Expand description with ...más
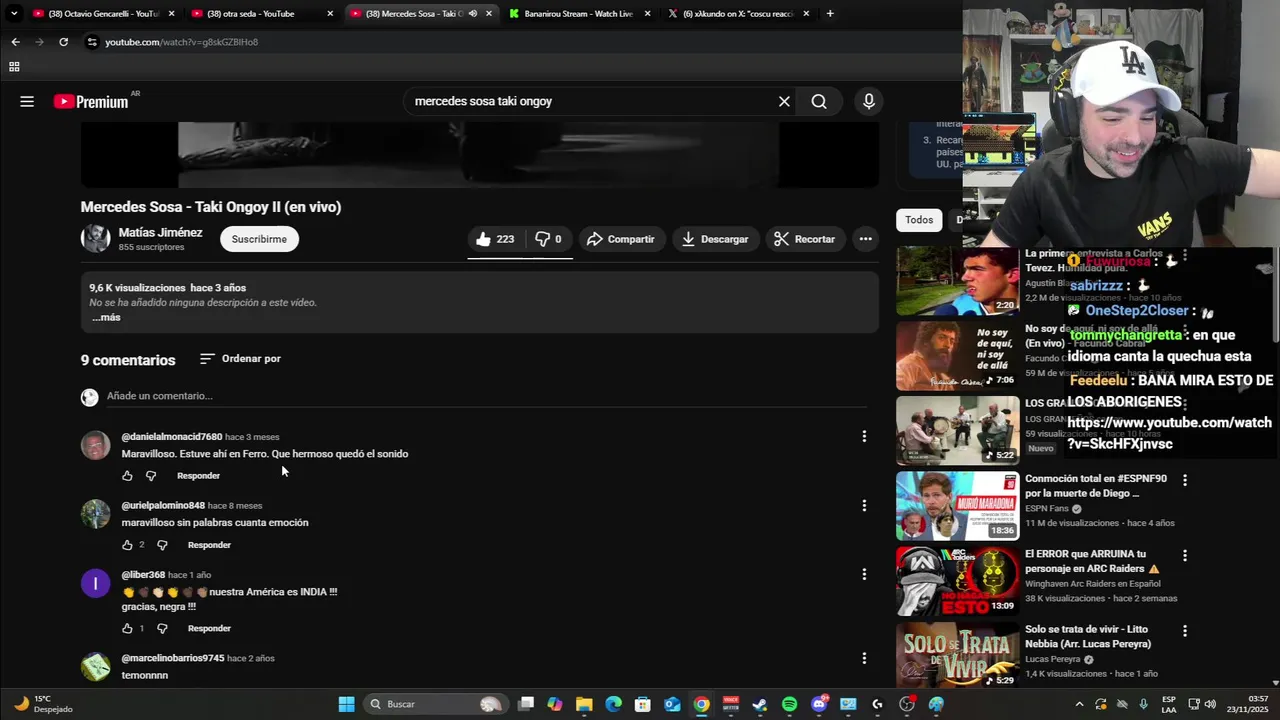This screenshot has width=1280, height=720. 106,317
